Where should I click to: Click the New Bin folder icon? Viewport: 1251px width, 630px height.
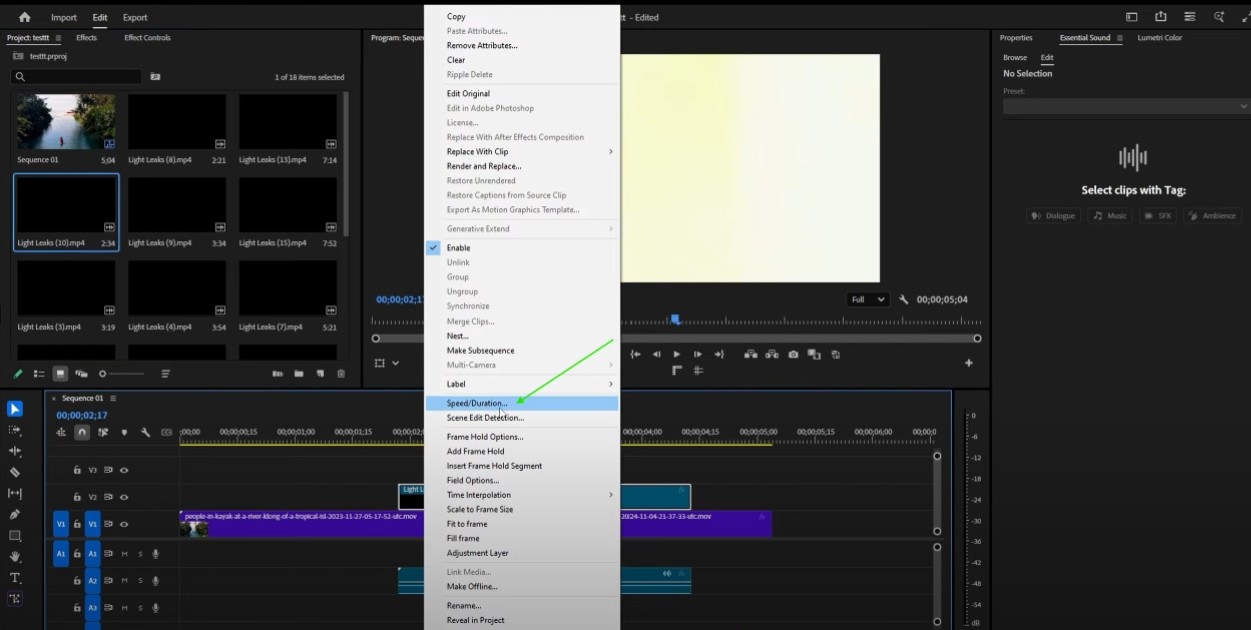(298, 374)
